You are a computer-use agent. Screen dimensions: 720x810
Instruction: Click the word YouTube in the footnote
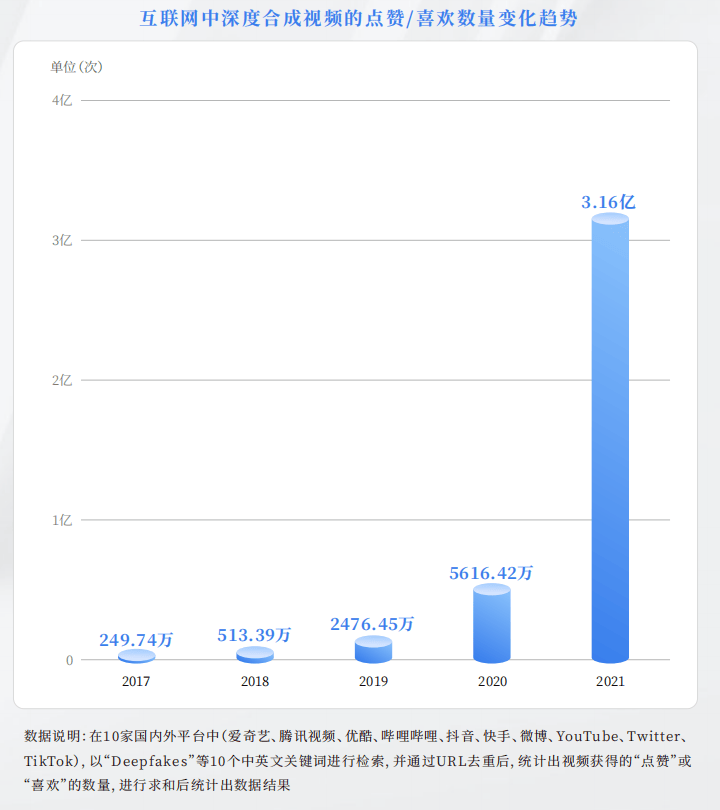coord(588,736)
